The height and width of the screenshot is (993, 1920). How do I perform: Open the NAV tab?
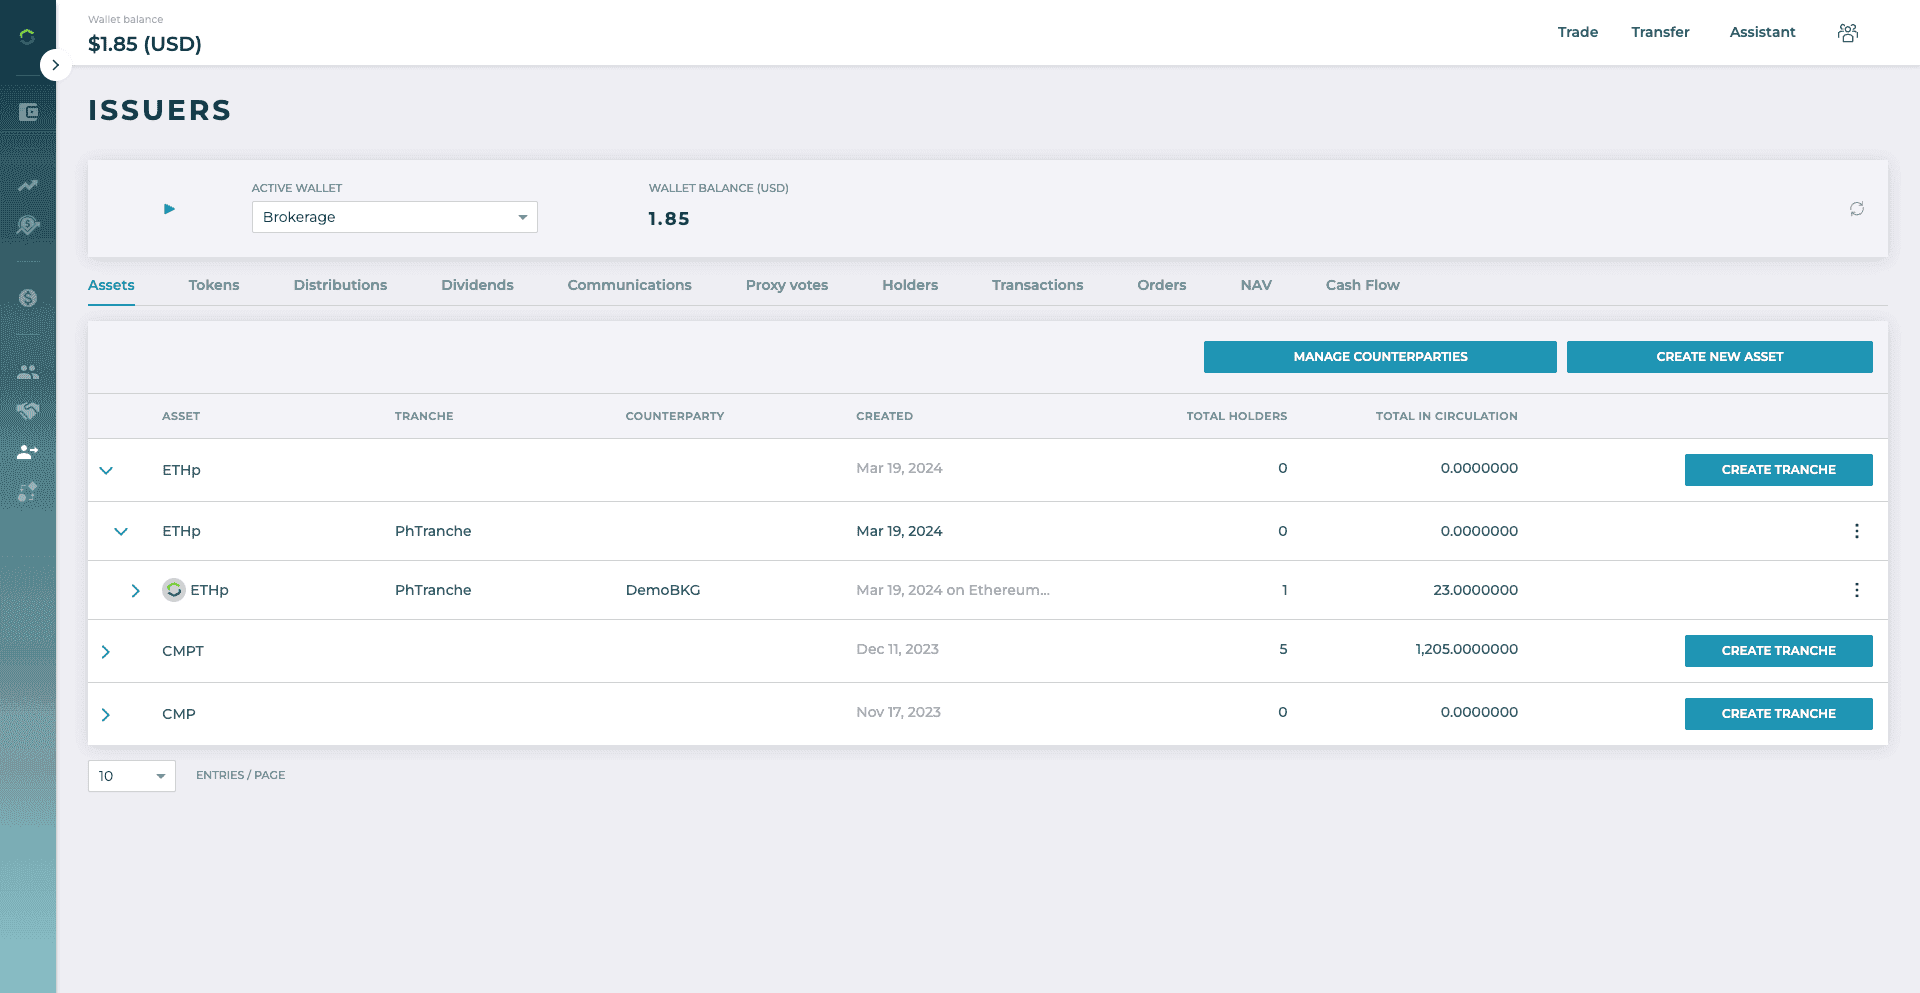[1256, 285]
